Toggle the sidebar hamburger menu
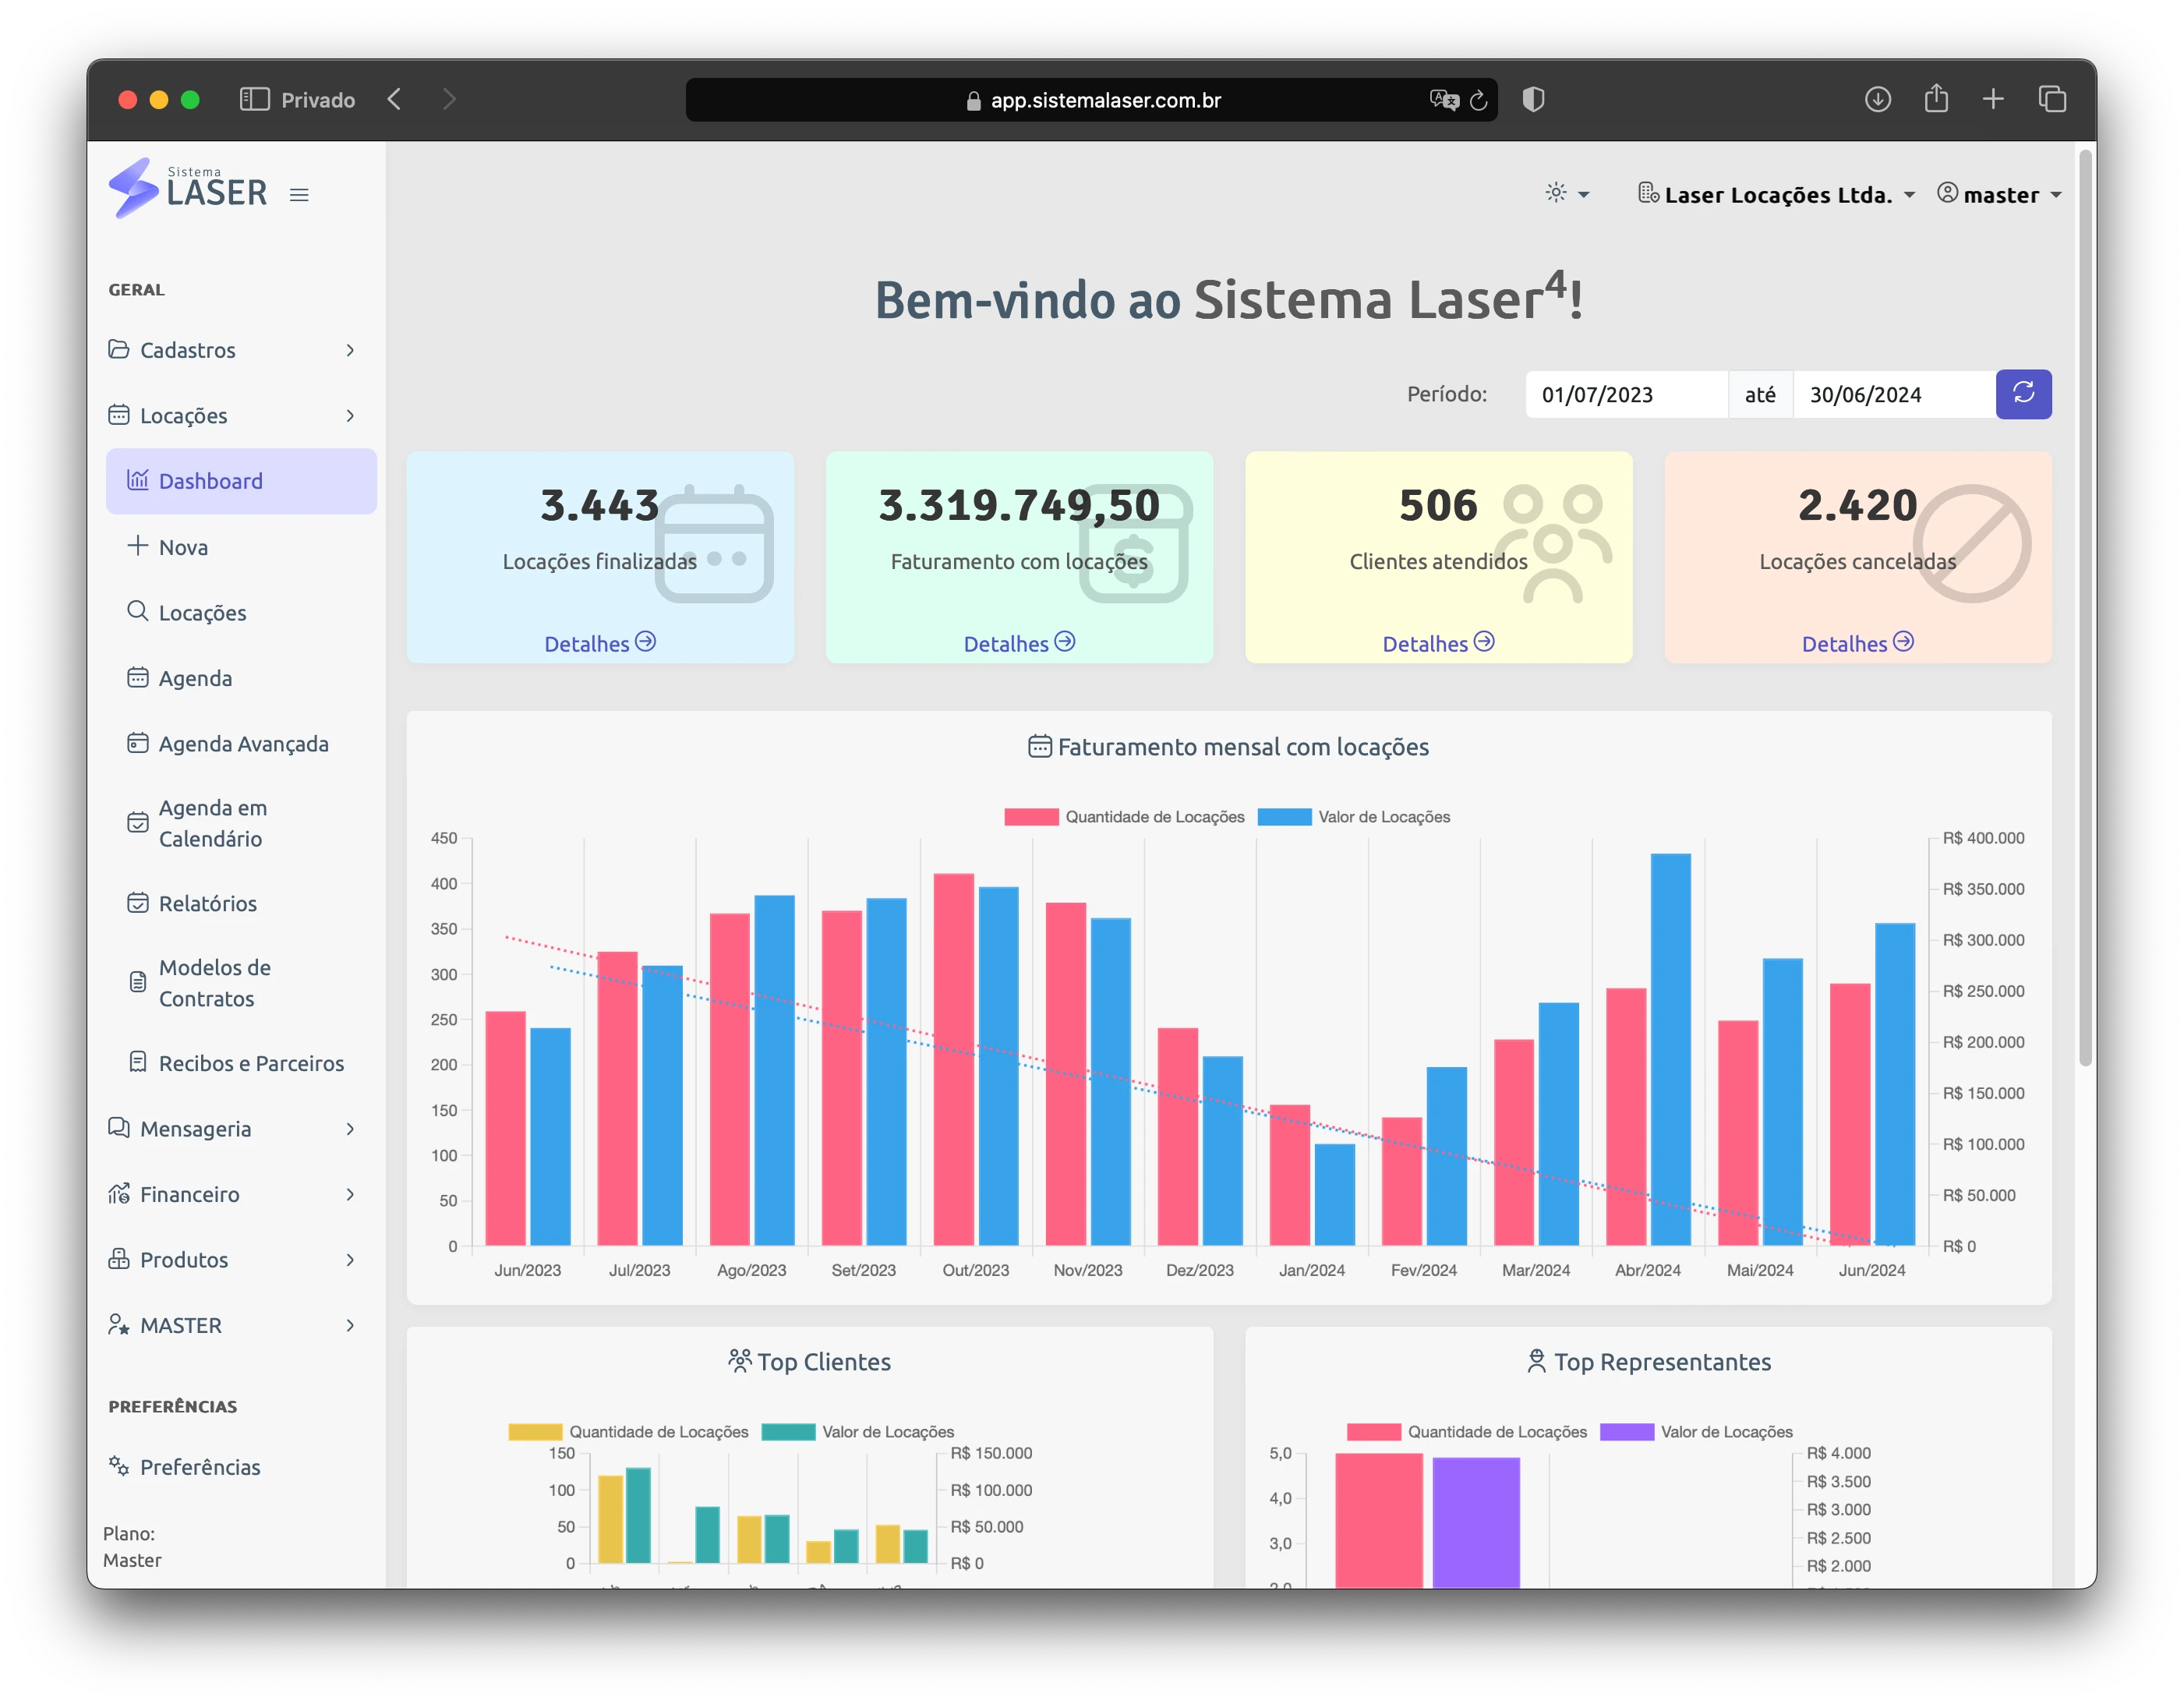The height and width of the screenshot is (1704, 2184). [x=299, y=195]
